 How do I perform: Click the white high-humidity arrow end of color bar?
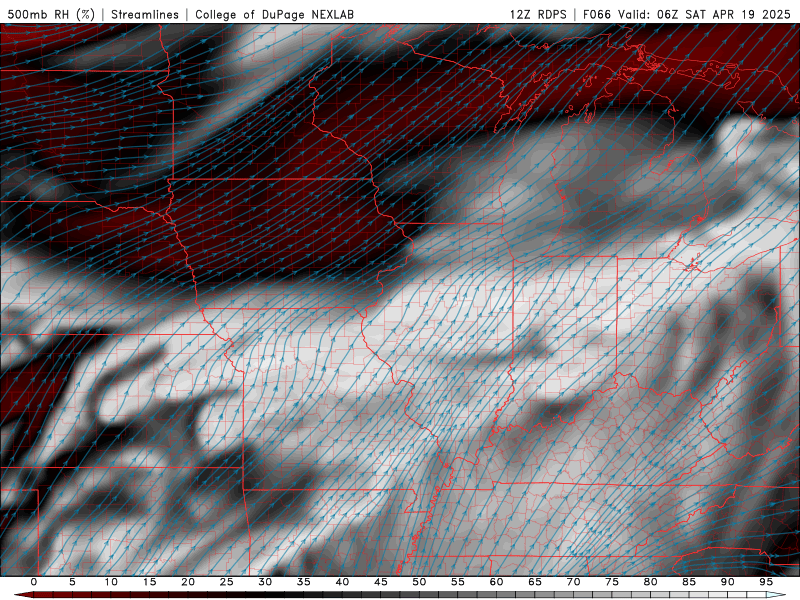(x=777, y=595)
